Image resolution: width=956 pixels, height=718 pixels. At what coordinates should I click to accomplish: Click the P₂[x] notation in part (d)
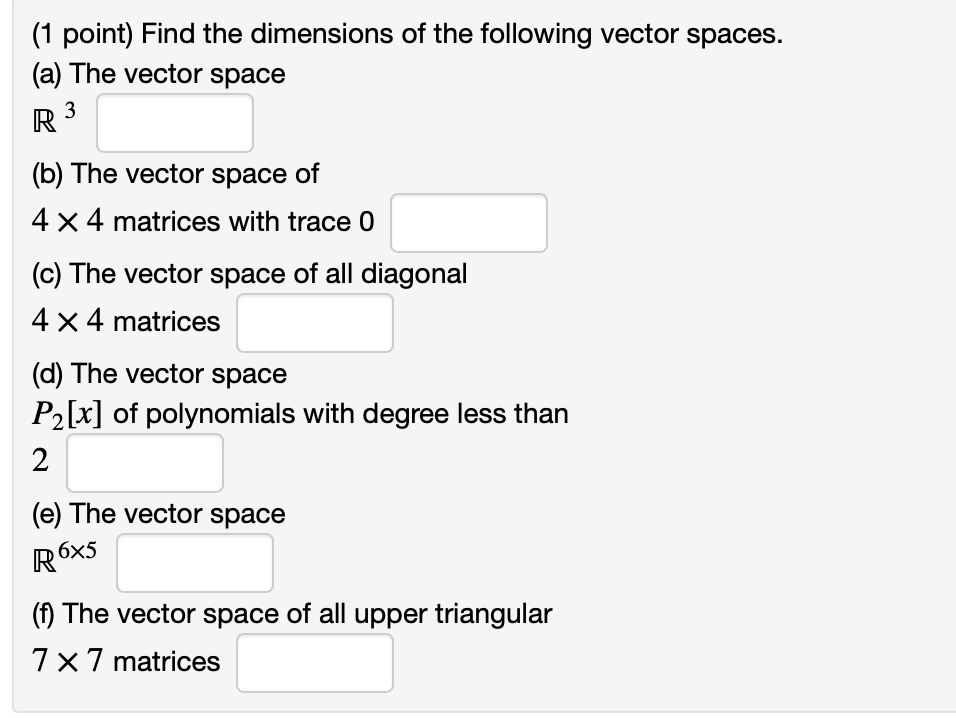coord(62,412)
